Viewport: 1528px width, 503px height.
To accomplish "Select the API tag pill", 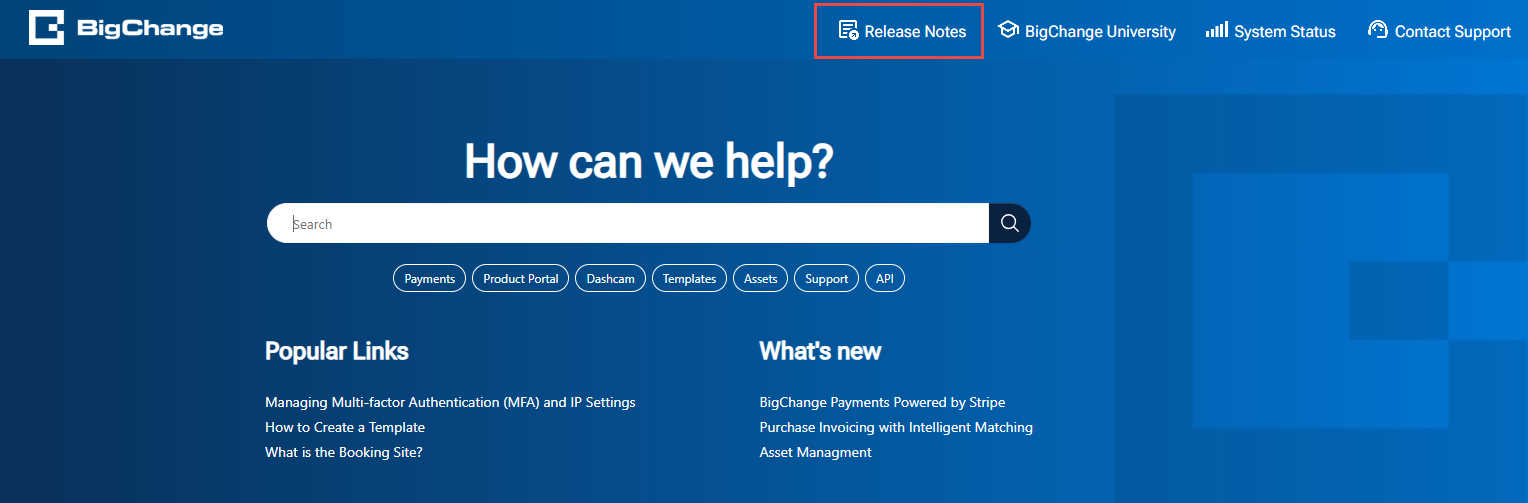I will pyautogui.click(x=884, y=279).
